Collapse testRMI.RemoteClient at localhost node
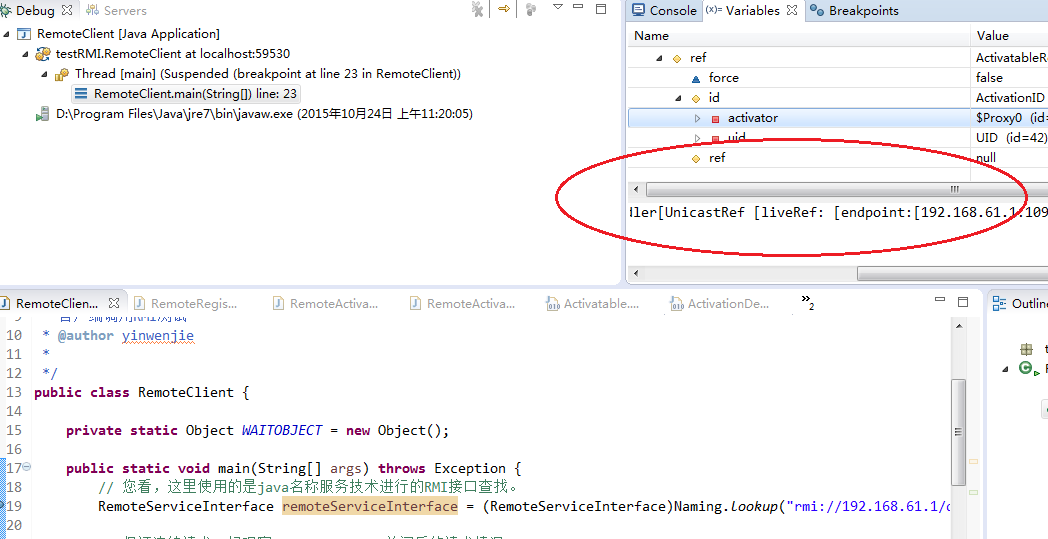This screenshot has height=539, width=1048. (x=25, y=54)
